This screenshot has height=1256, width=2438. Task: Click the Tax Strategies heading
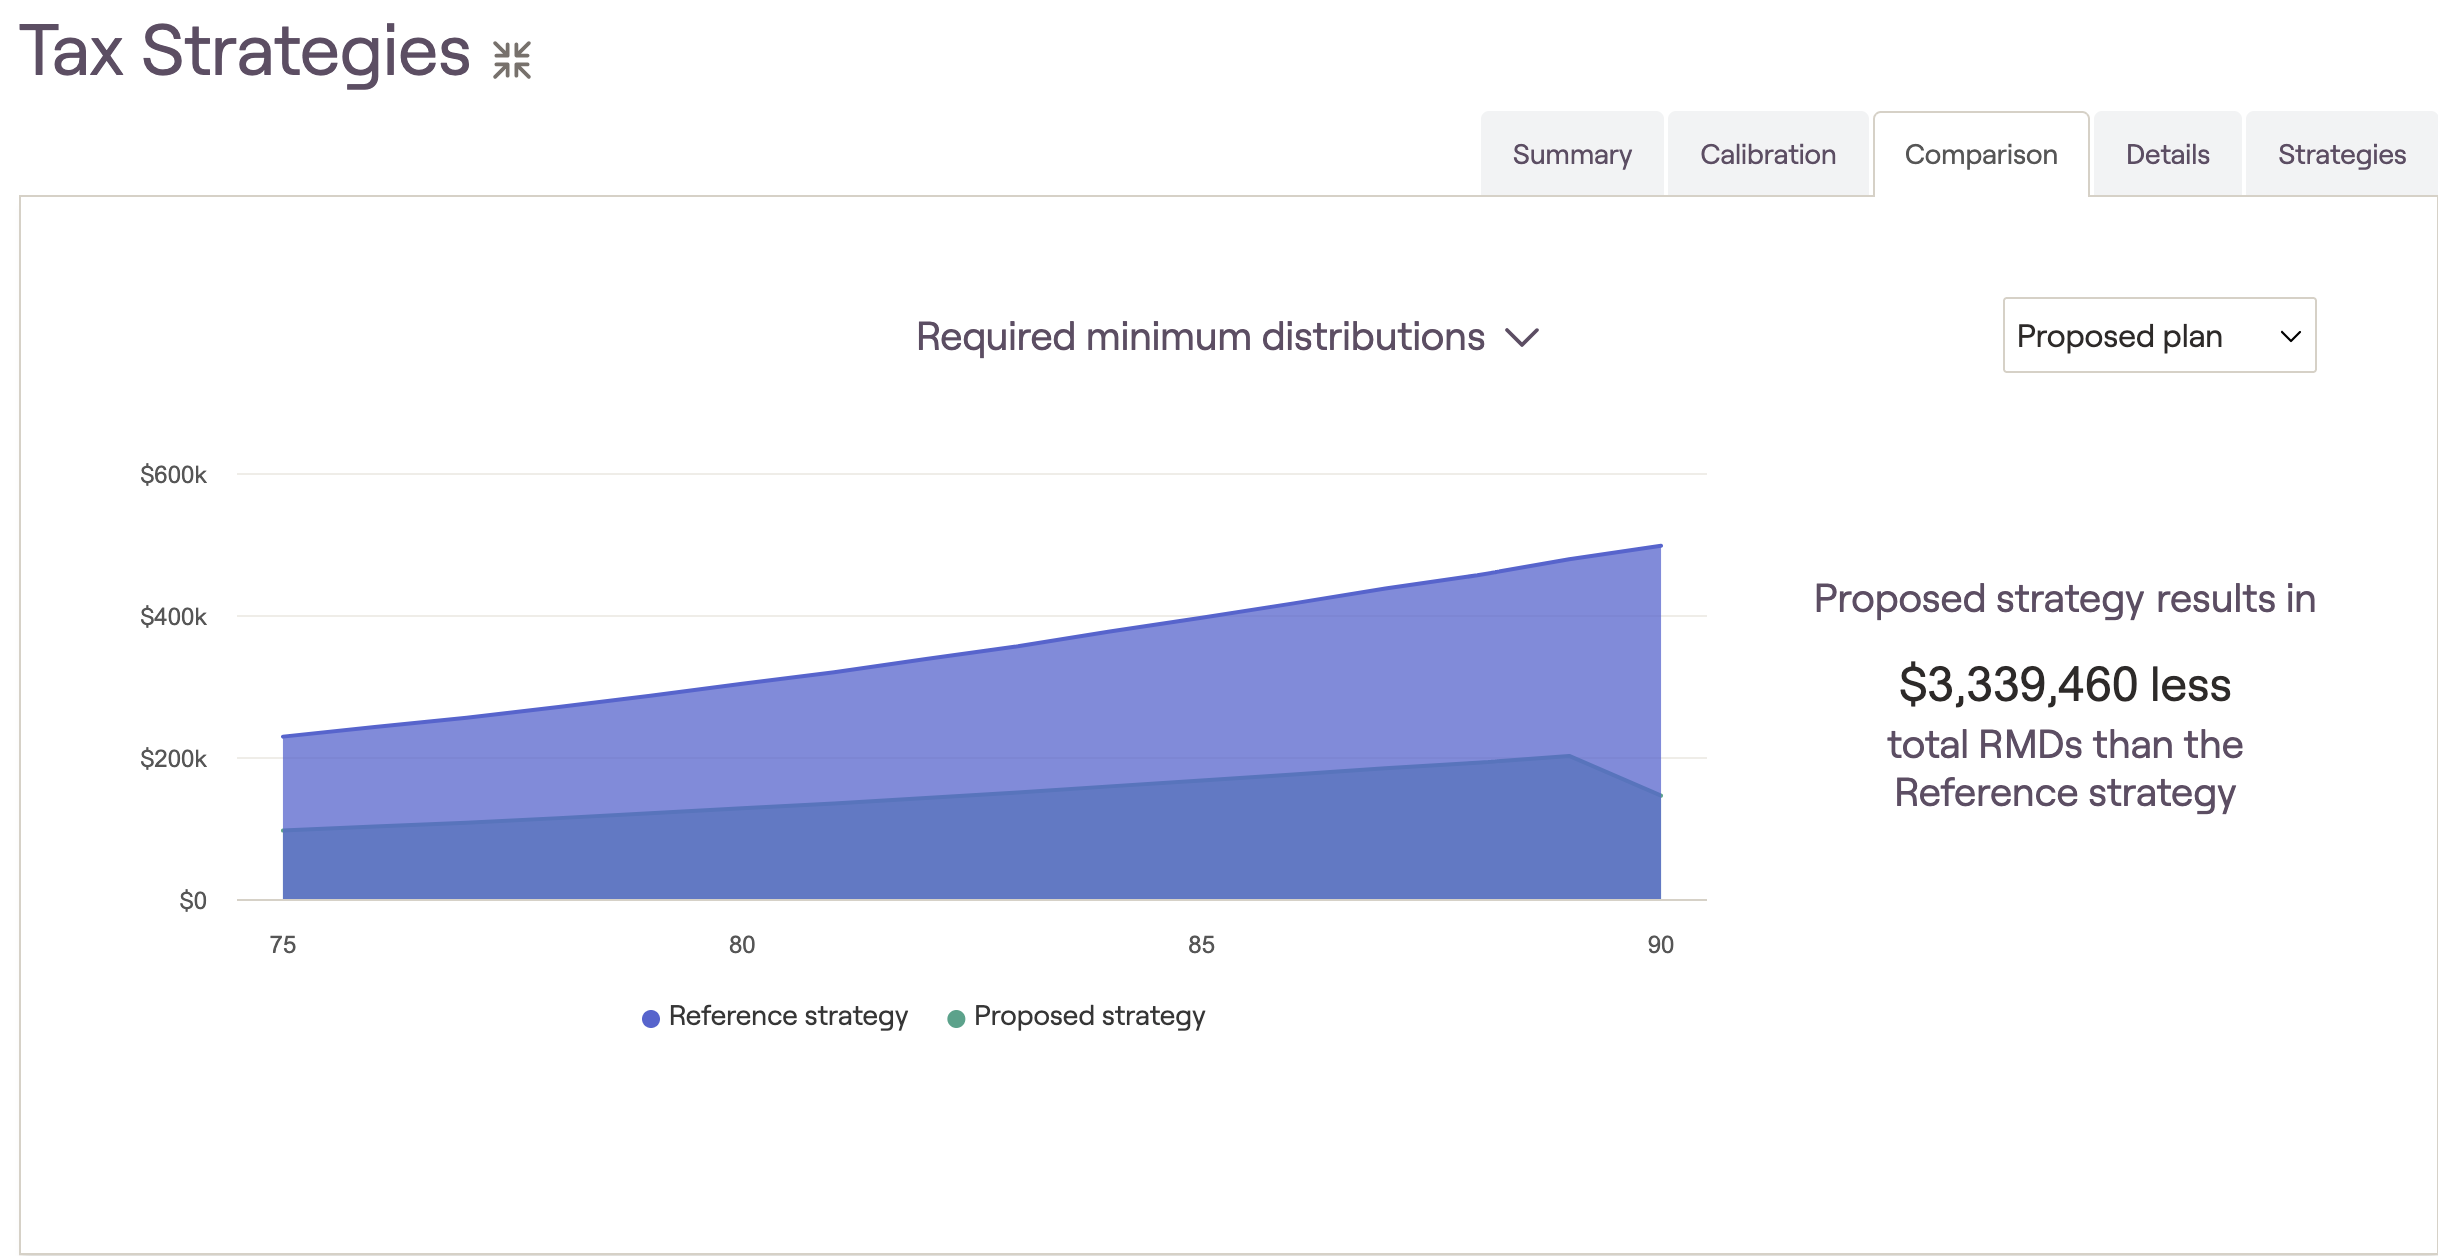245,50
